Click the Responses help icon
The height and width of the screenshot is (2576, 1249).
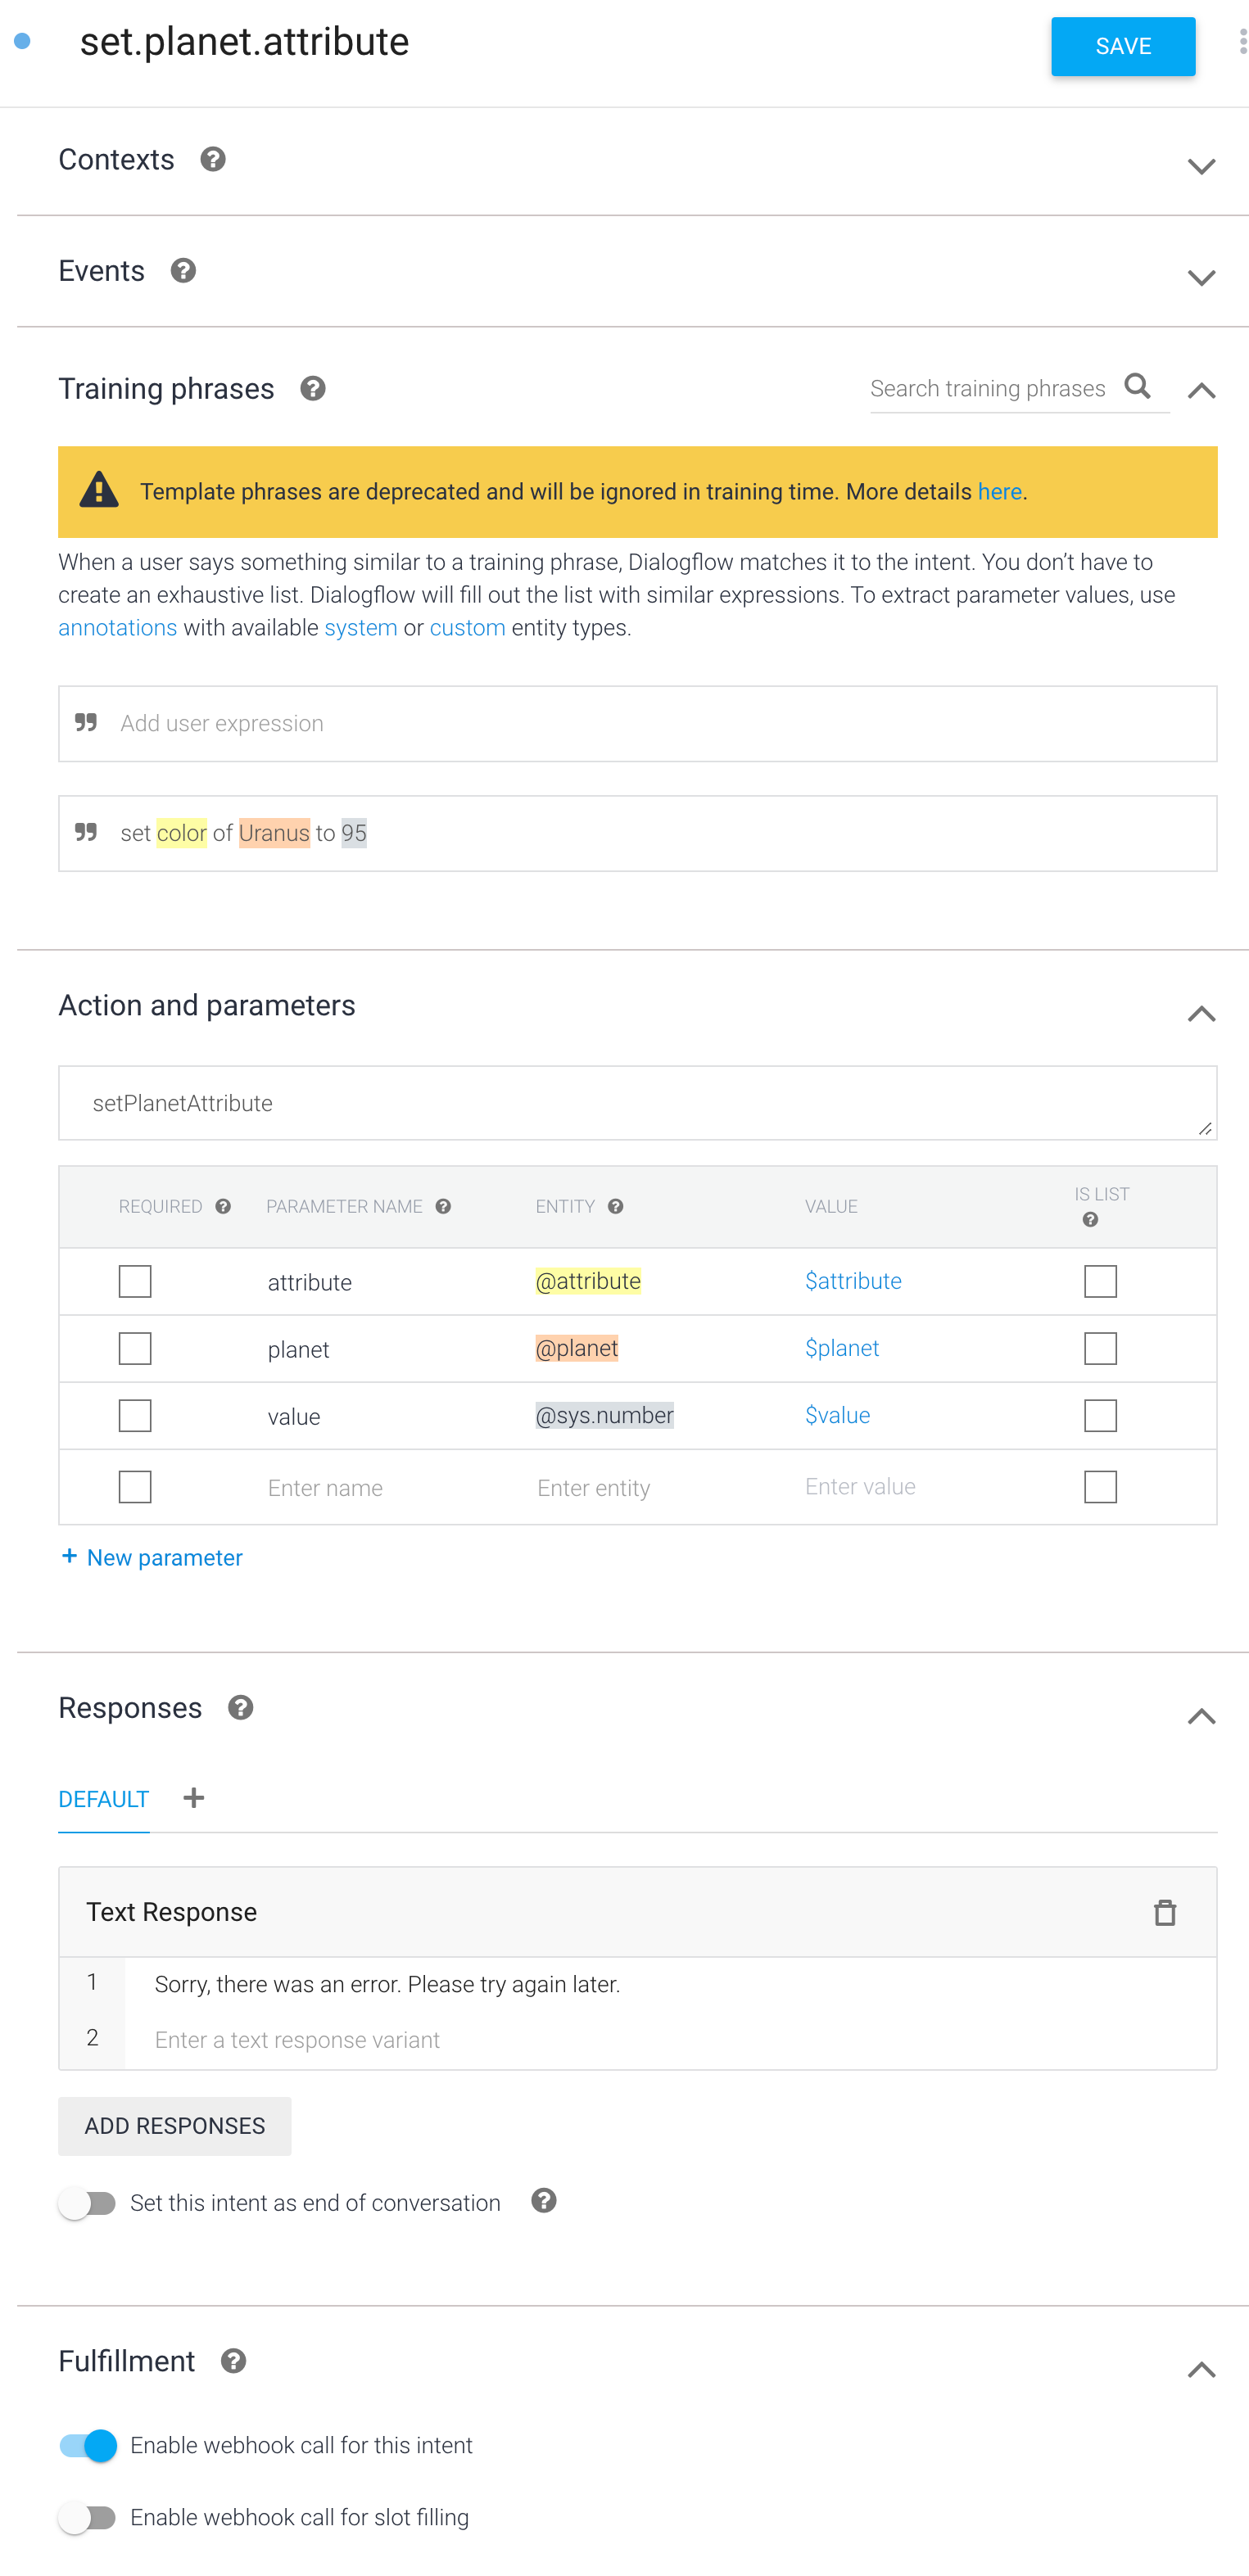[x=240, y=1708]
